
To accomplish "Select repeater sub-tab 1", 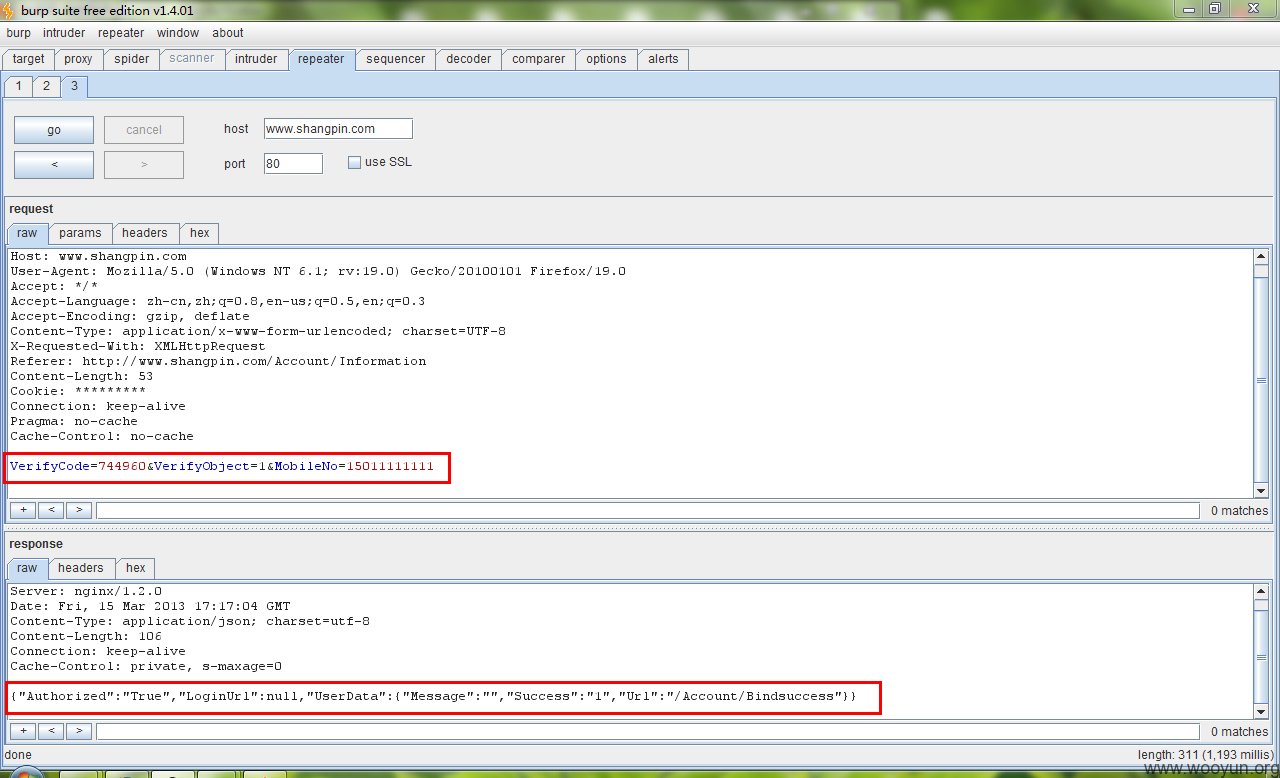I will coord(18,86).
